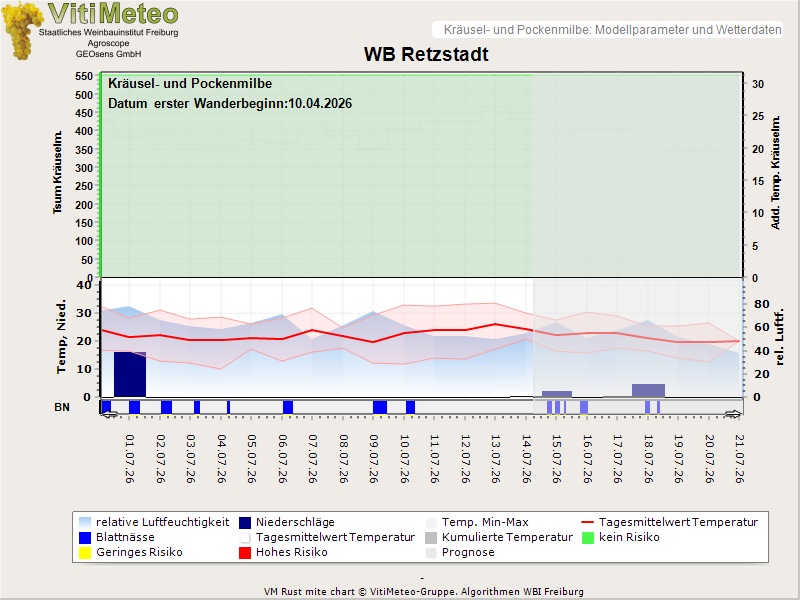Click the VitiMeteo grape logo
The height and width of the screenshot is (600, 800).
[21, 31]
